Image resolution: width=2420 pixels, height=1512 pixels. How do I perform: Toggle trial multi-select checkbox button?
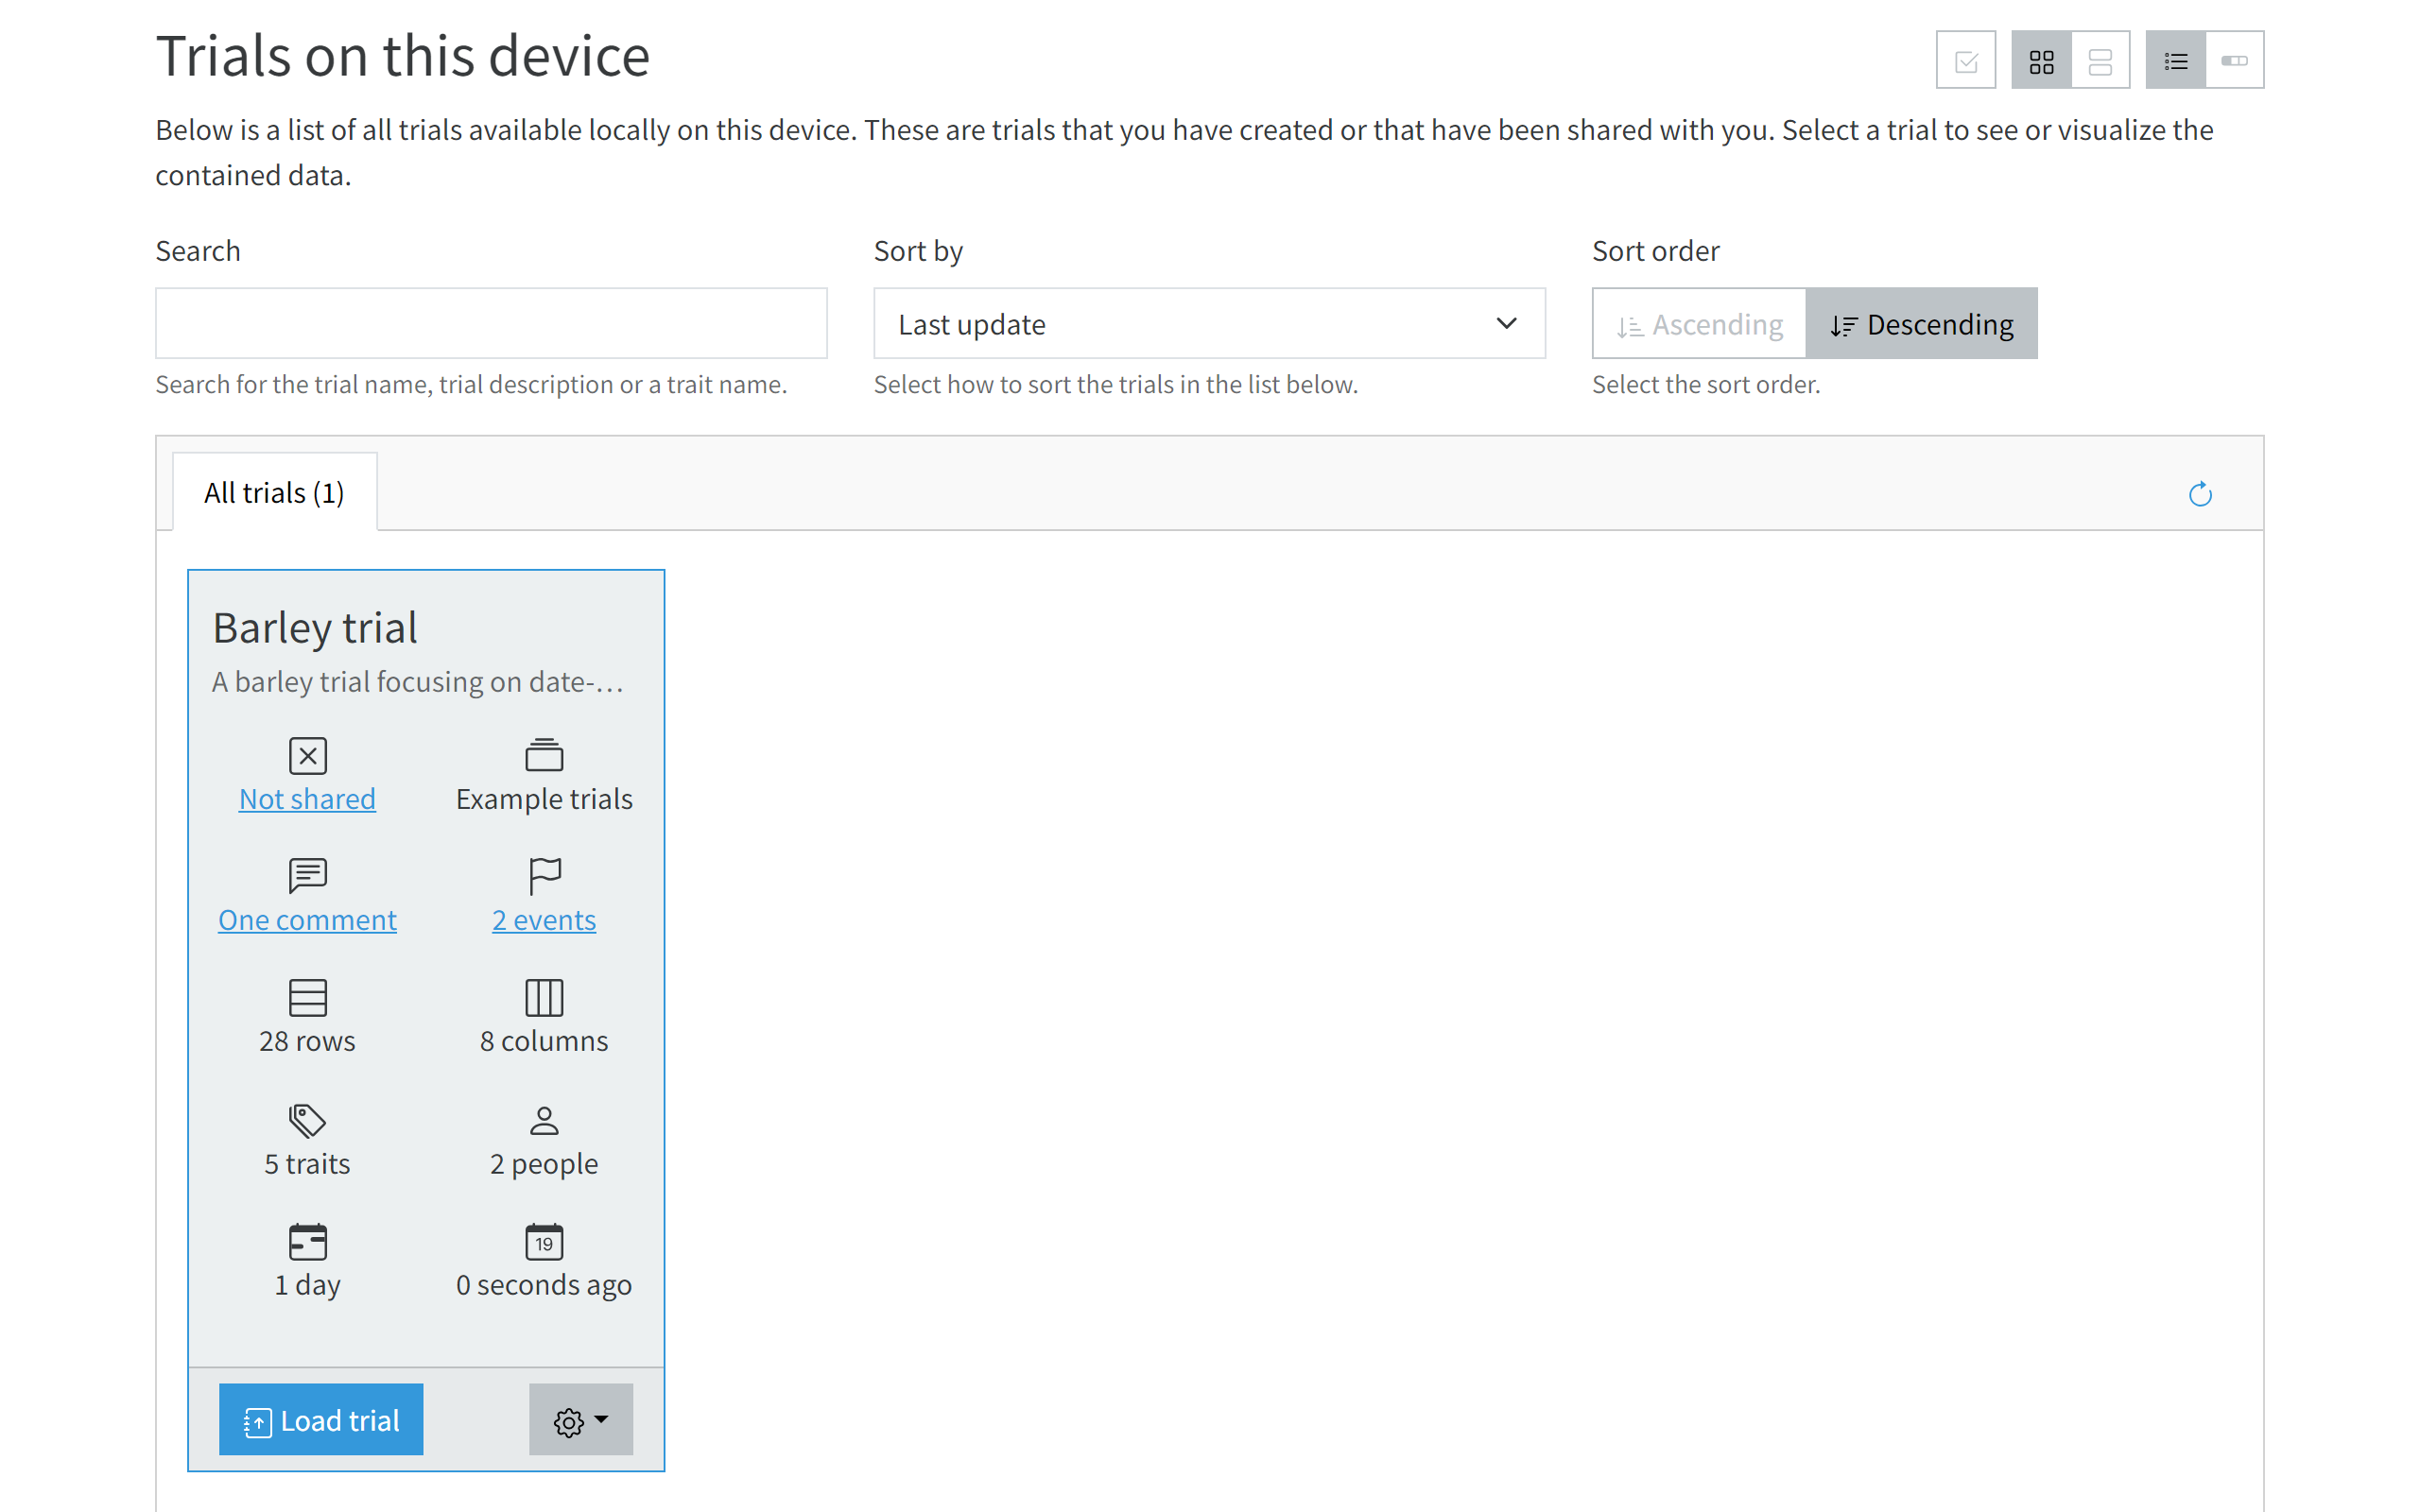(x=1965, y=61)
